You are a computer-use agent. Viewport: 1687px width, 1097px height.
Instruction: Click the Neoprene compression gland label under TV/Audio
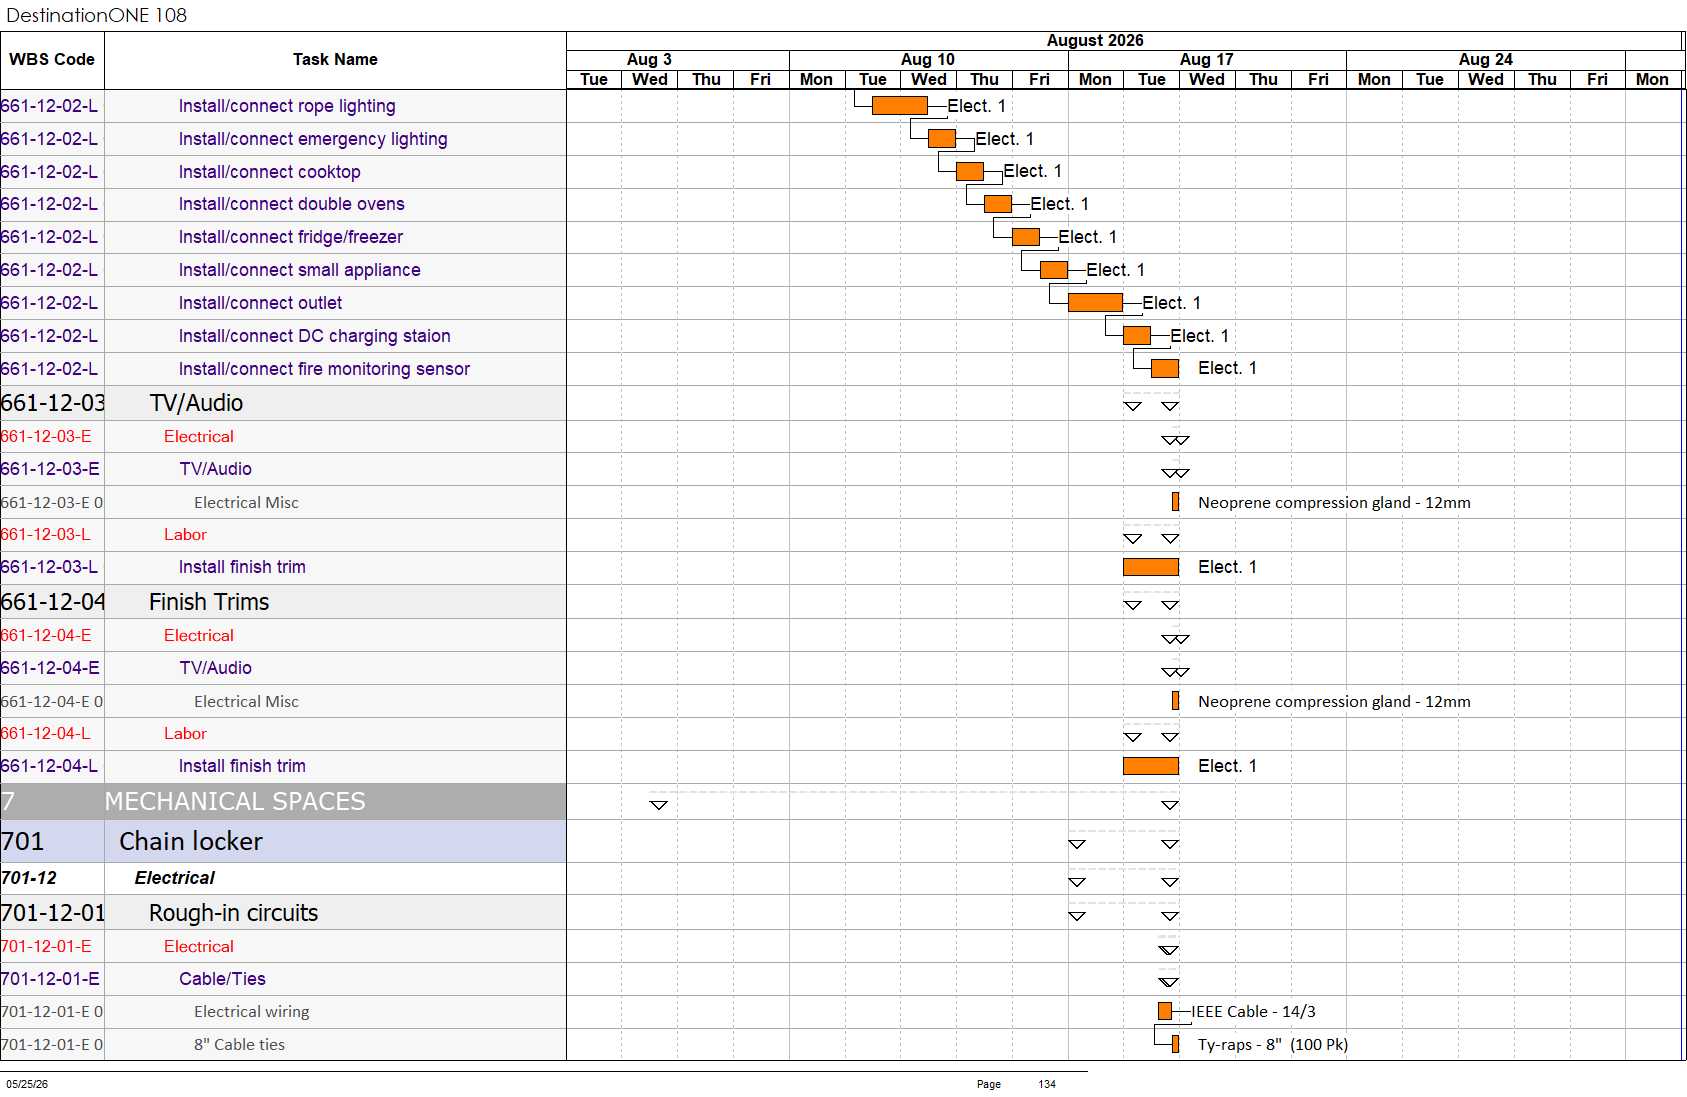(1334, 503)
